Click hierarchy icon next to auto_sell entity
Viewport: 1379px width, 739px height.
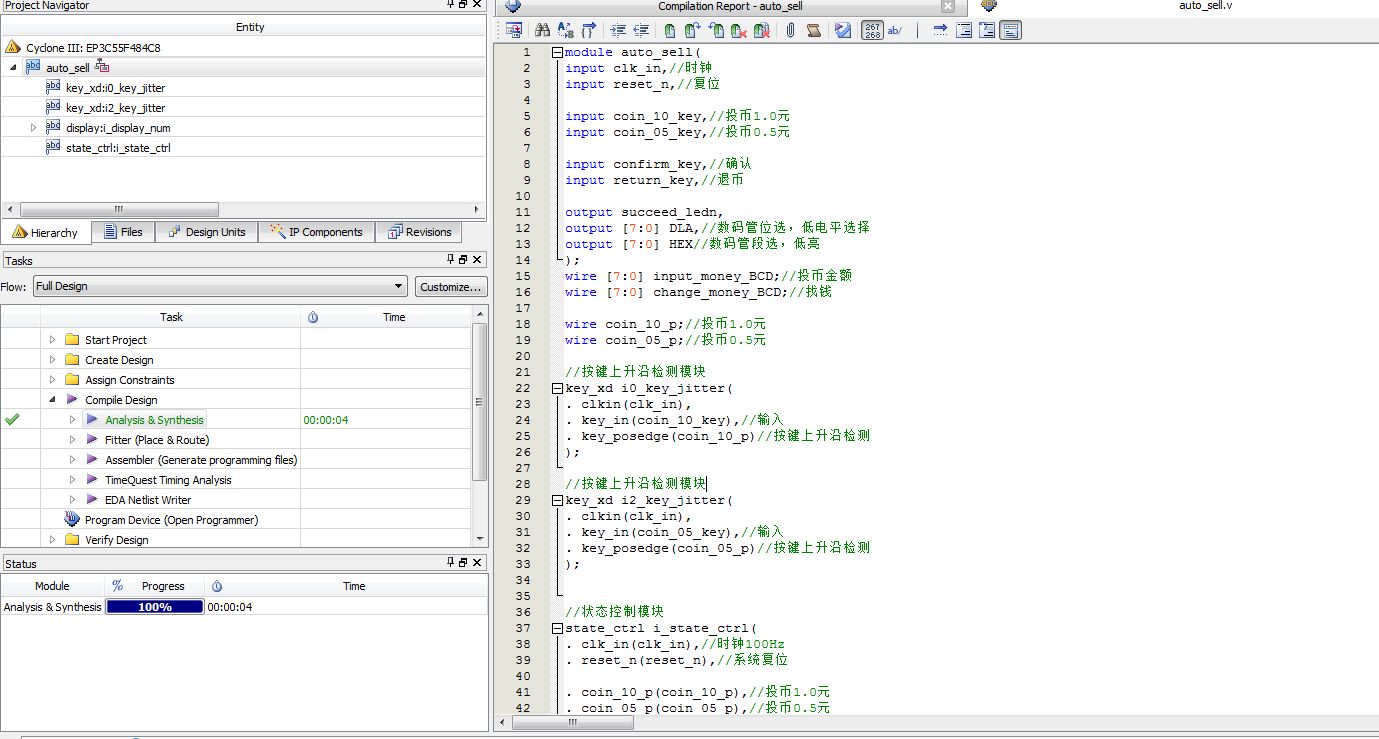pyautogui.click(x=102, y=67)
